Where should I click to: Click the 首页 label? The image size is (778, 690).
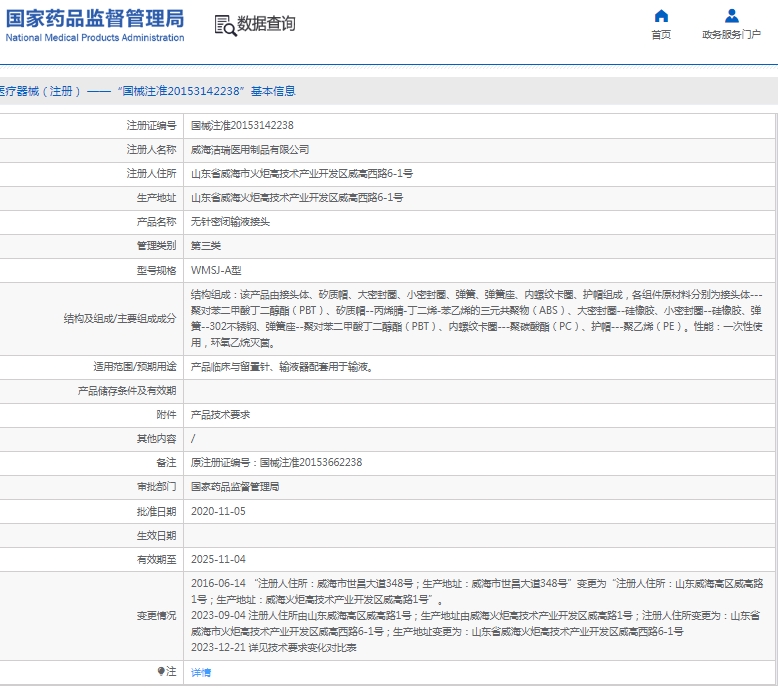(661, 34)
